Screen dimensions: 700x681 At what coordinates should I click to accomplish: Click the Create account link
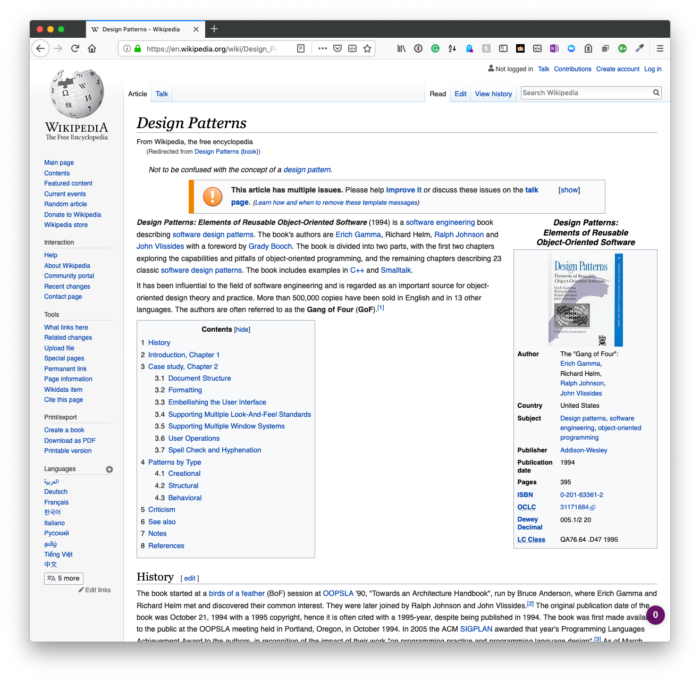pyautogui.click(x=617, y=69)
